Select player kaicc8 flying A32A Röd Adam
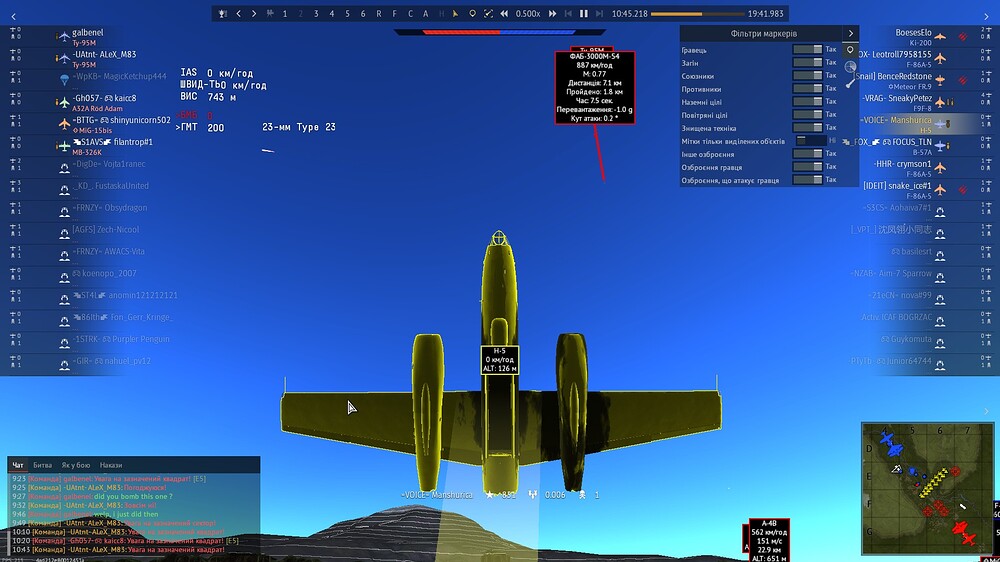This screenshot has height=562, width=1000. [104, 98]
